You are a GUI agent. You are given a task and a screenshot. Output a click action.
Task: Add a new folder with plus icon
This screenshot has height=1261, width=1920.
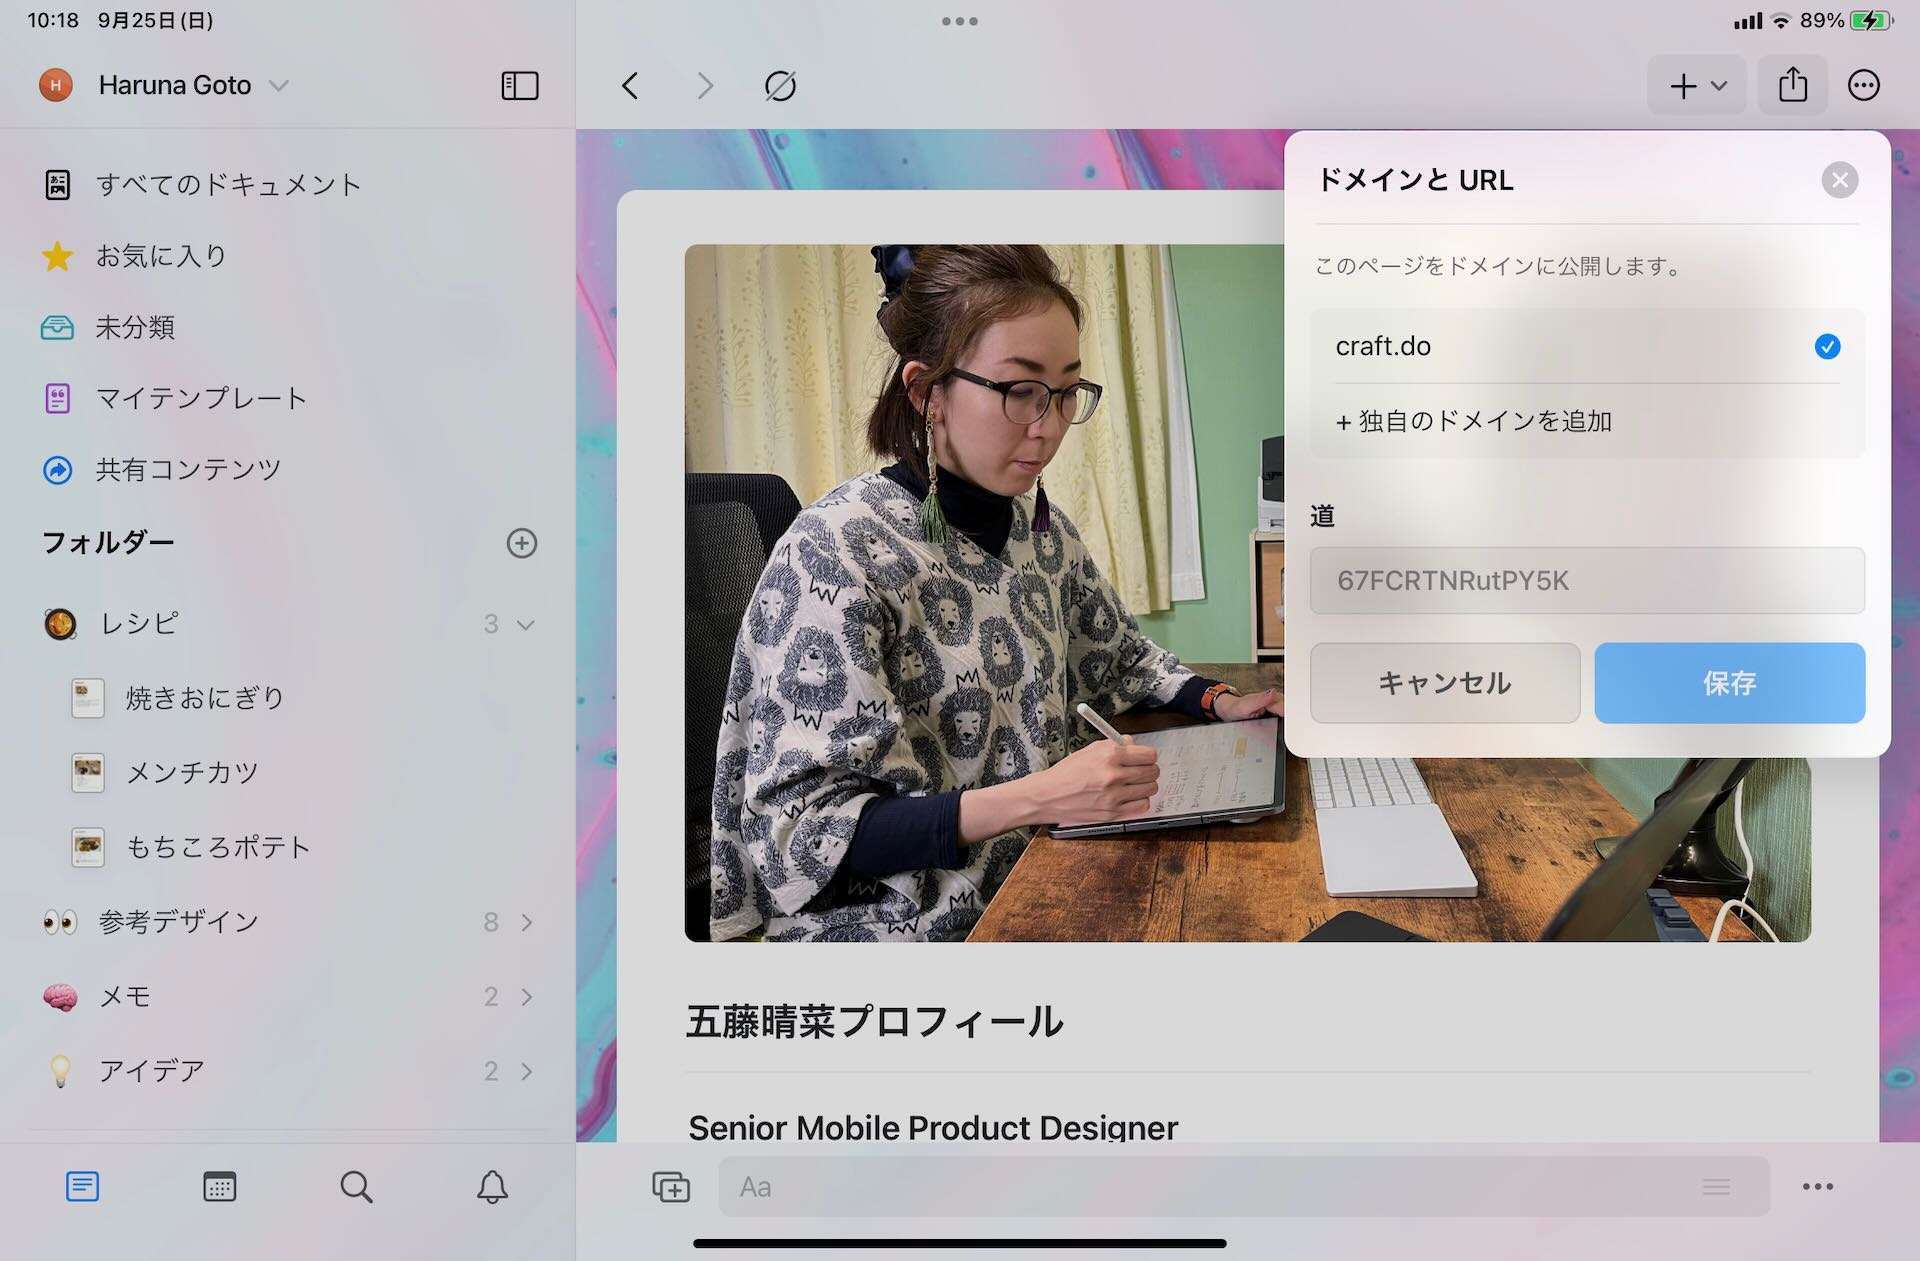click(x=521, y=543)
